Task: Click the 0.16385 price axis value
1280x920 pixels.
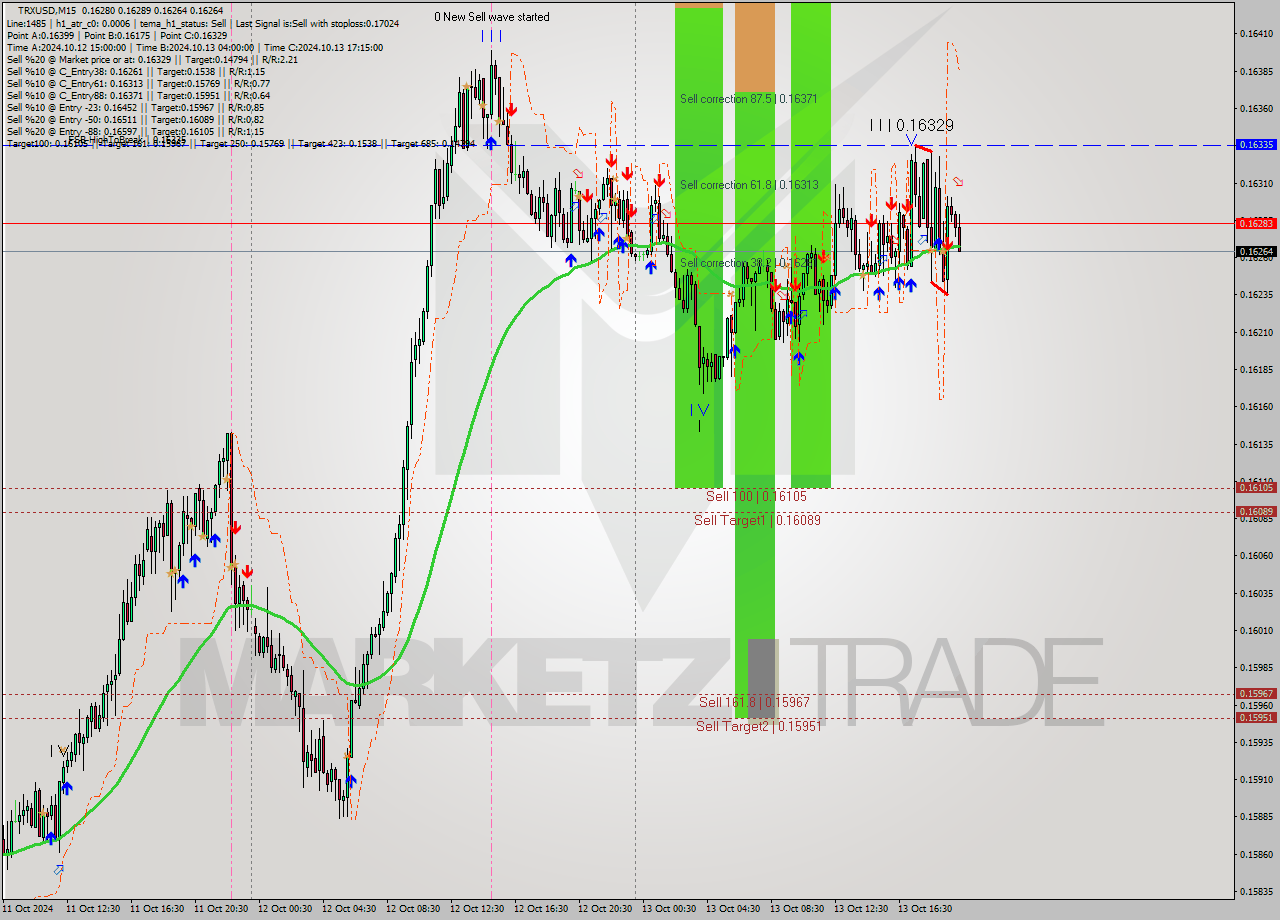Action: 1256,71
